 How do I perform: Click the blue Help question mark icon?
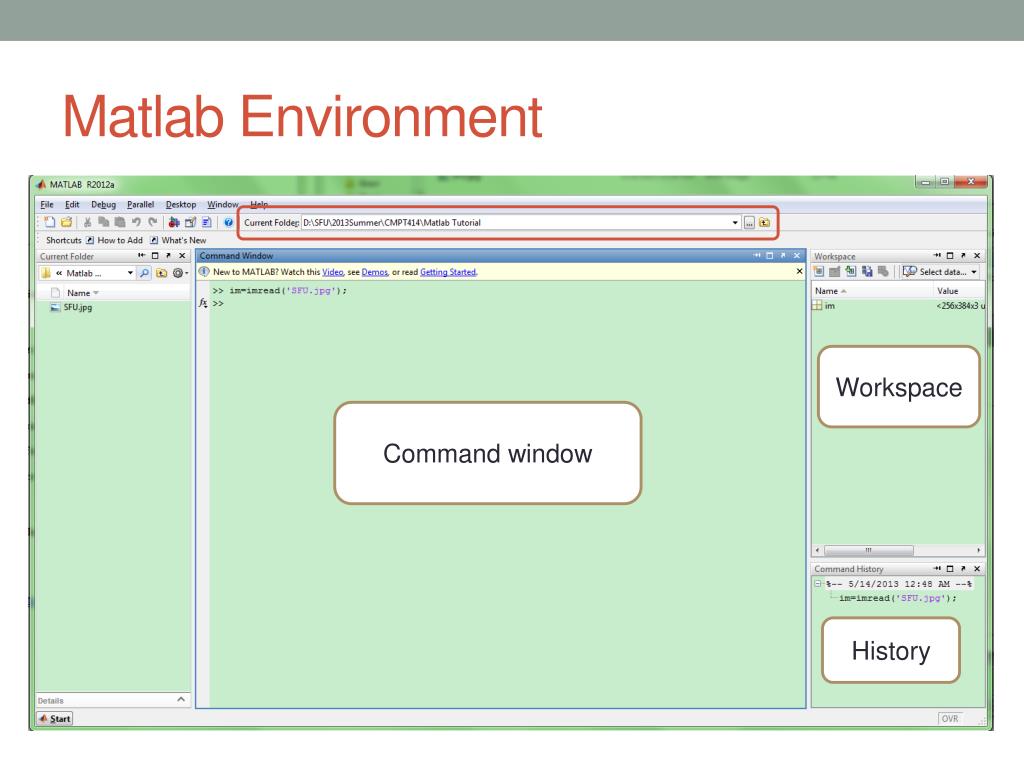[228, 223]
